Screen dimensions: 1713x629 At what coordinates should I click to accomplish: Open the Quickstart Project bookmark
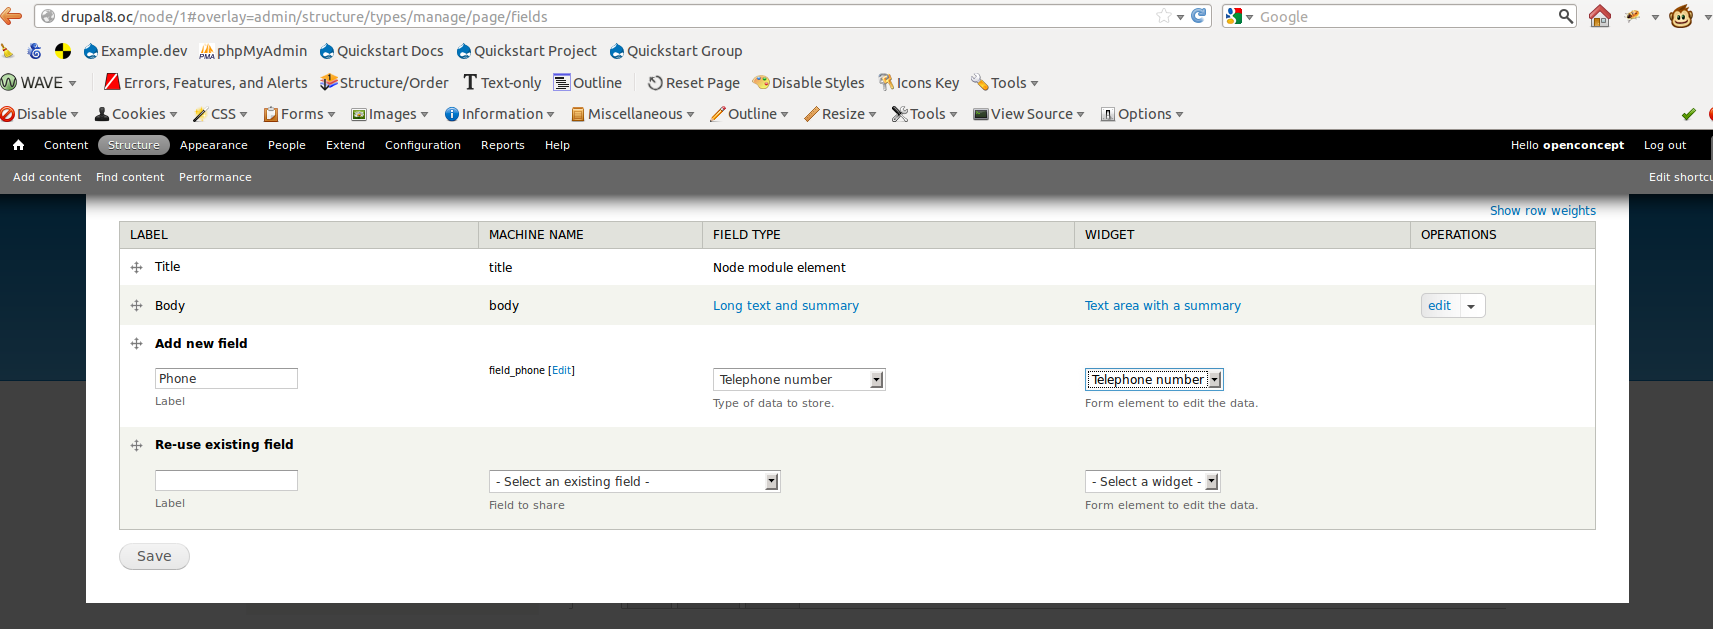[526, 51]
